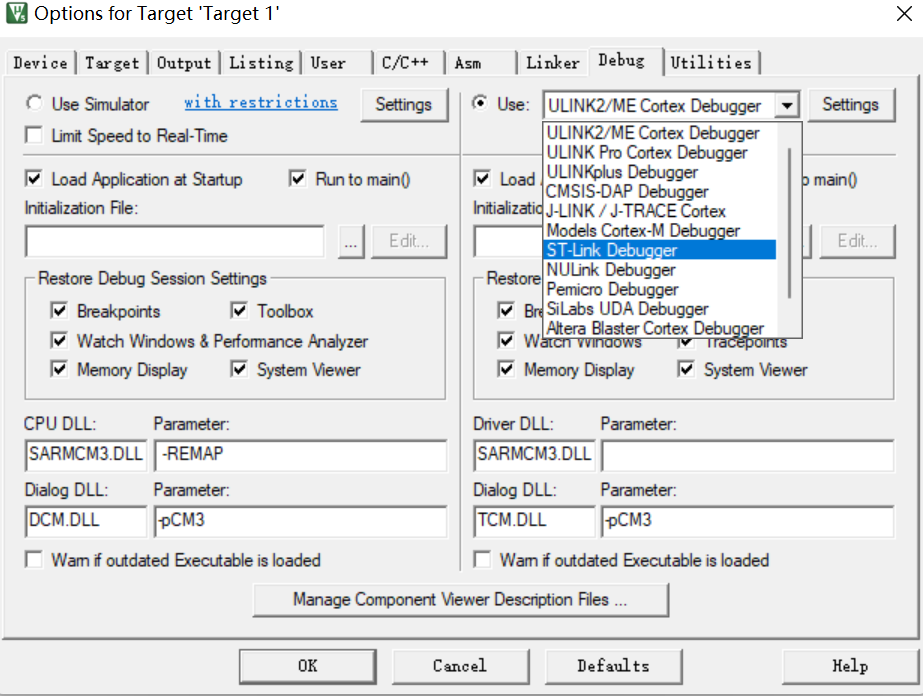
Task: Click CPU DLL parameter field with -REMAP
Action: tap(300, 455)
